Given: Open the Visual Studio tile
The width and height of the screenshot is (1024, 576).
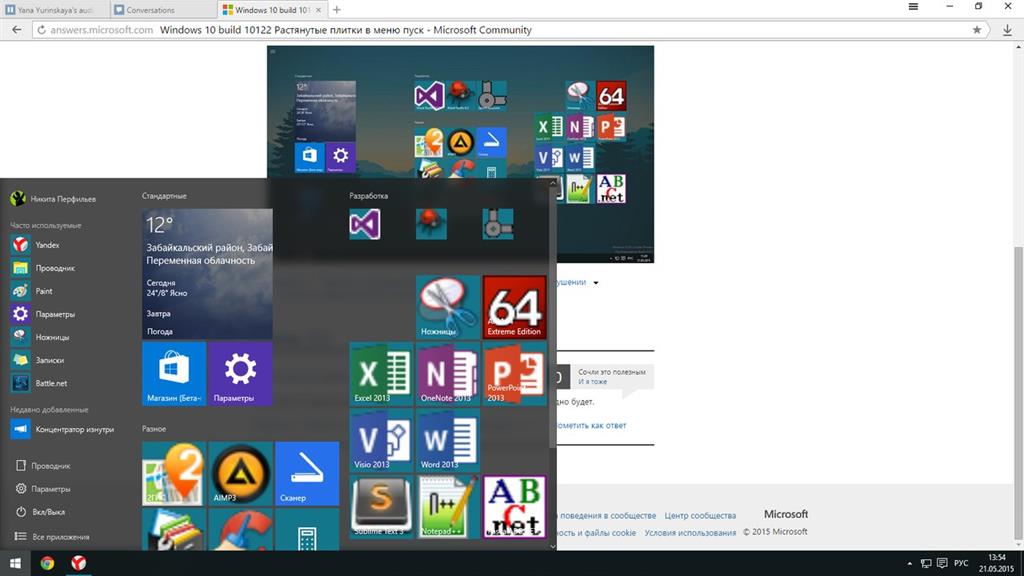Looking at the screenshot, I should 365,224.
